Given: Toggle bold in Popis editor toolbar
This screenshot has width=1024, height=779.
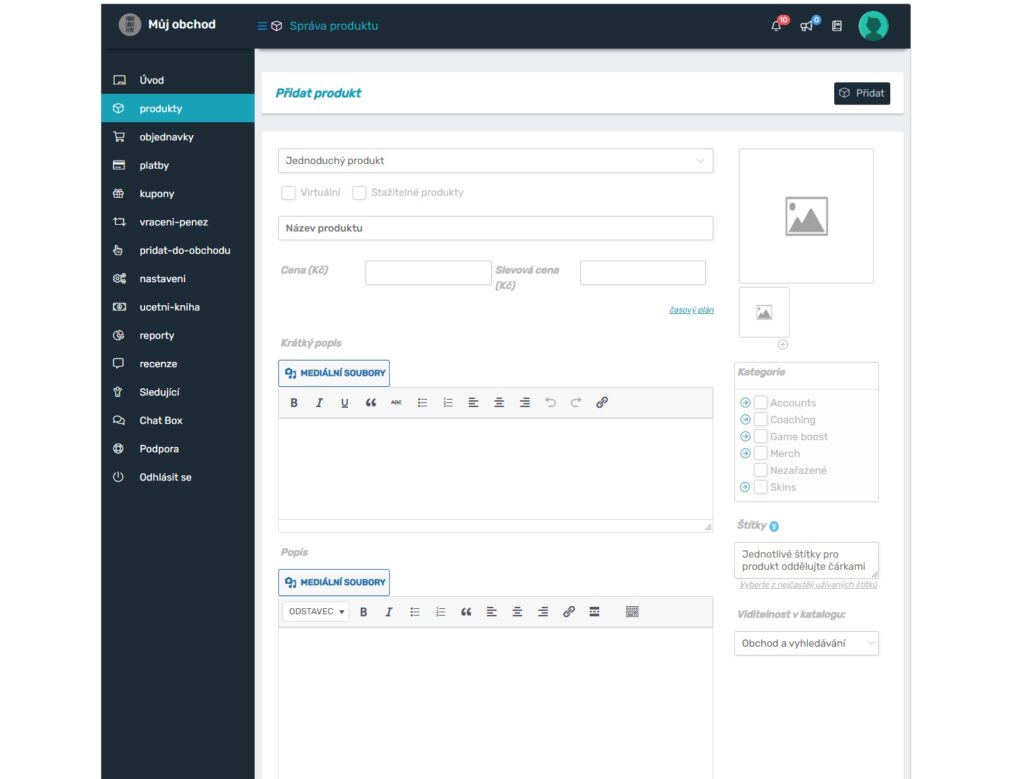Looking at the screenshot, I should pos(364,612).
